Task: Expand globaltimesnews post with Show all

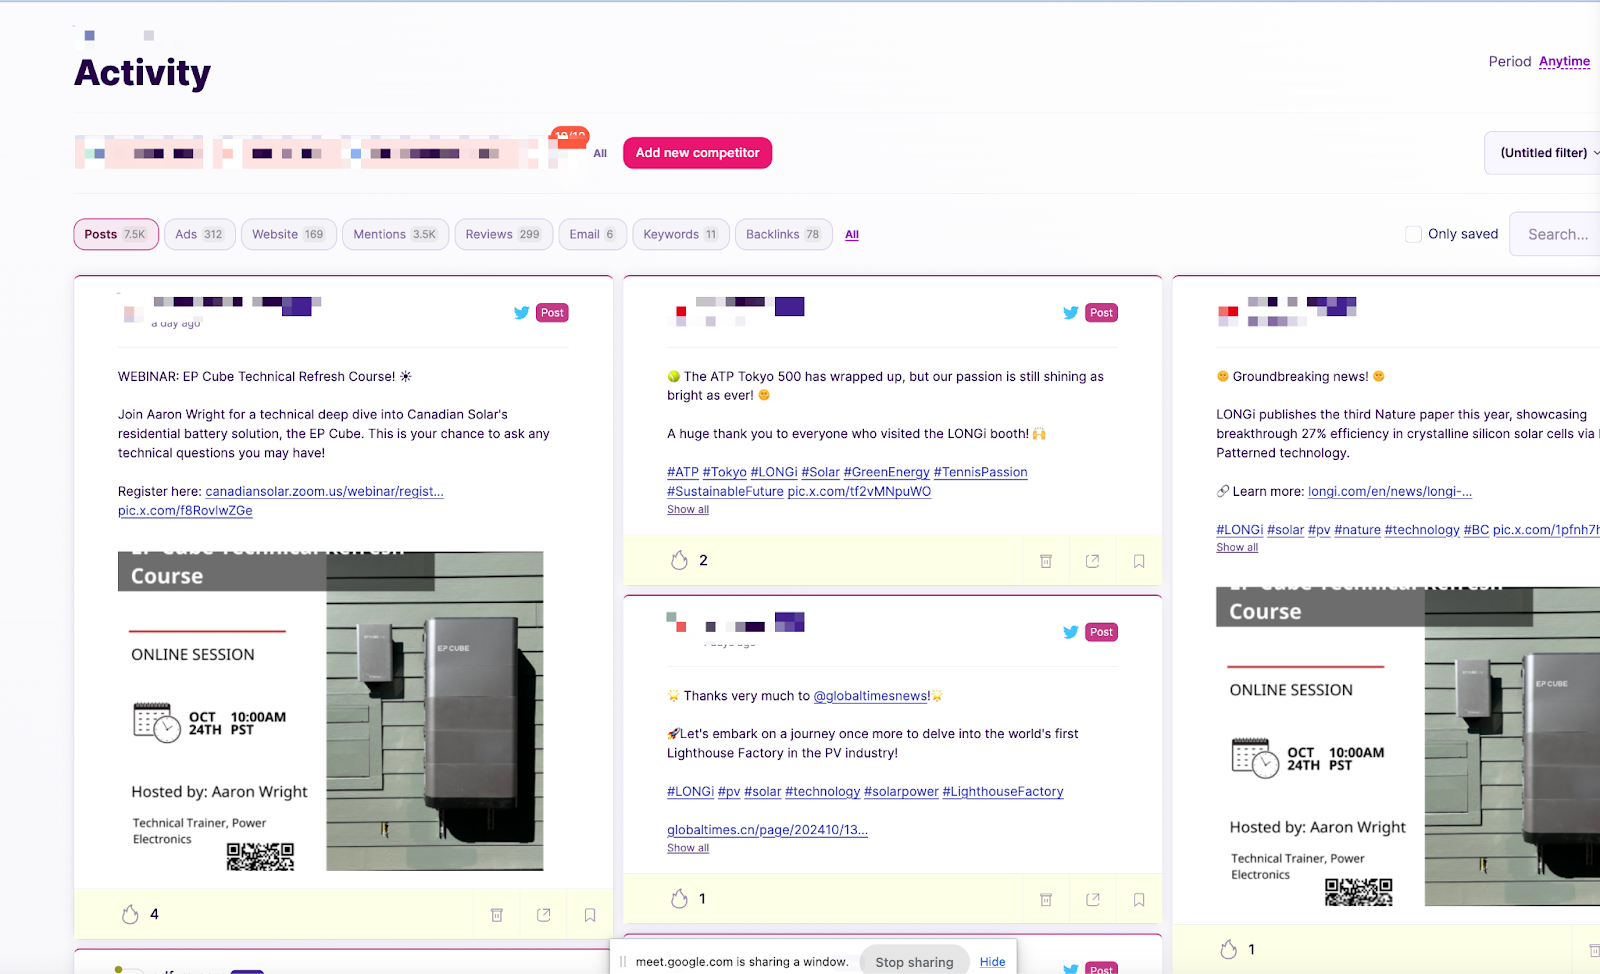Action: [688, 848]
